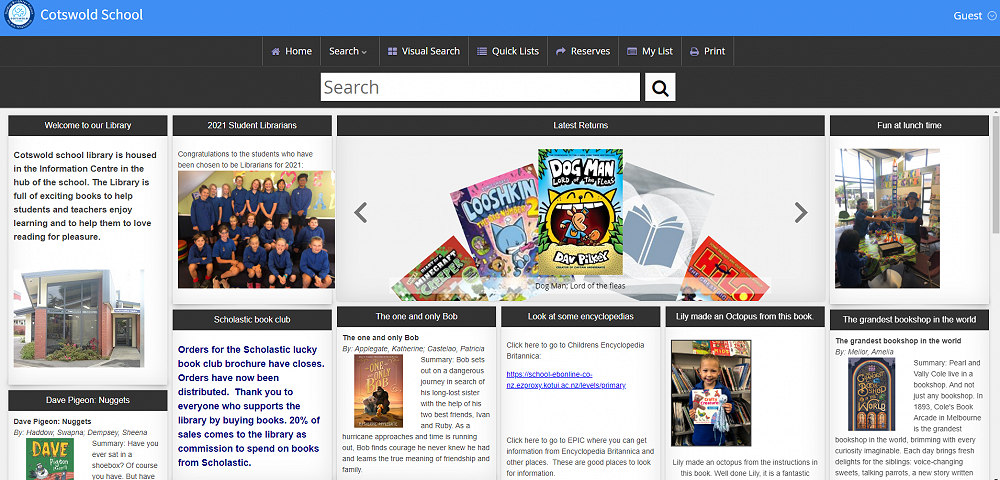The height and width of the screenshot is (480, 1000).
Task: Click the Cotswold School title text
Action: (91, 16)
